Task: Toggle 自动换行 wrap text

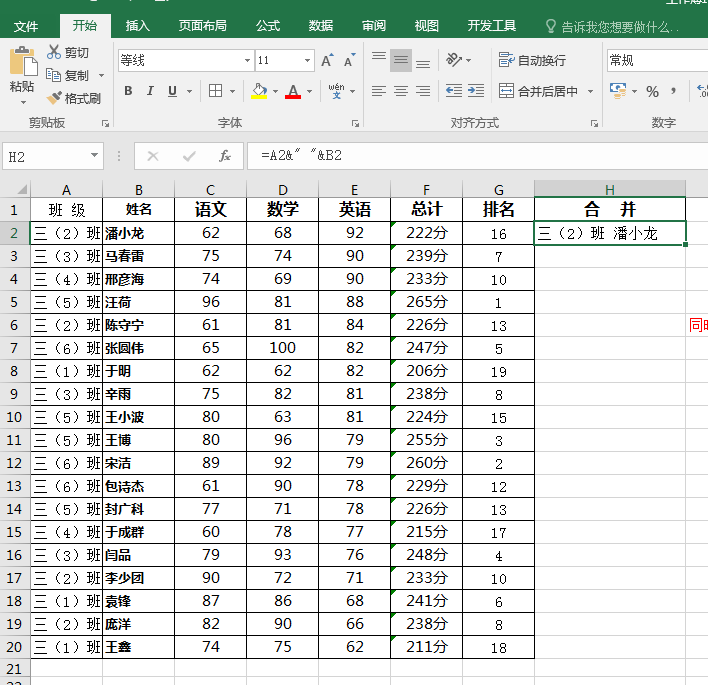Action: click(532, 60)
